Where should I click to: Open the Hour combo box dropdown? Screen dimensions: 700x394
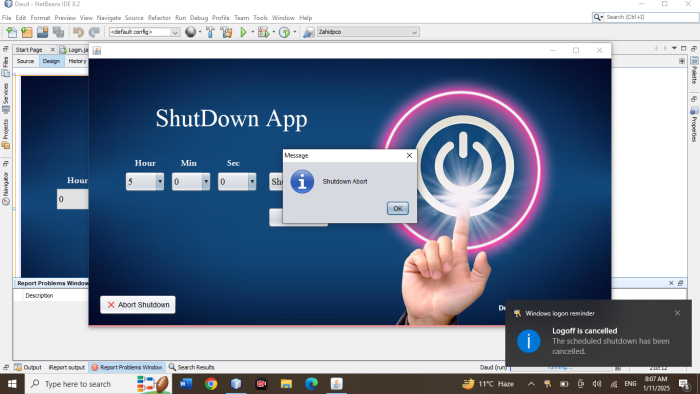click(160, 182)
